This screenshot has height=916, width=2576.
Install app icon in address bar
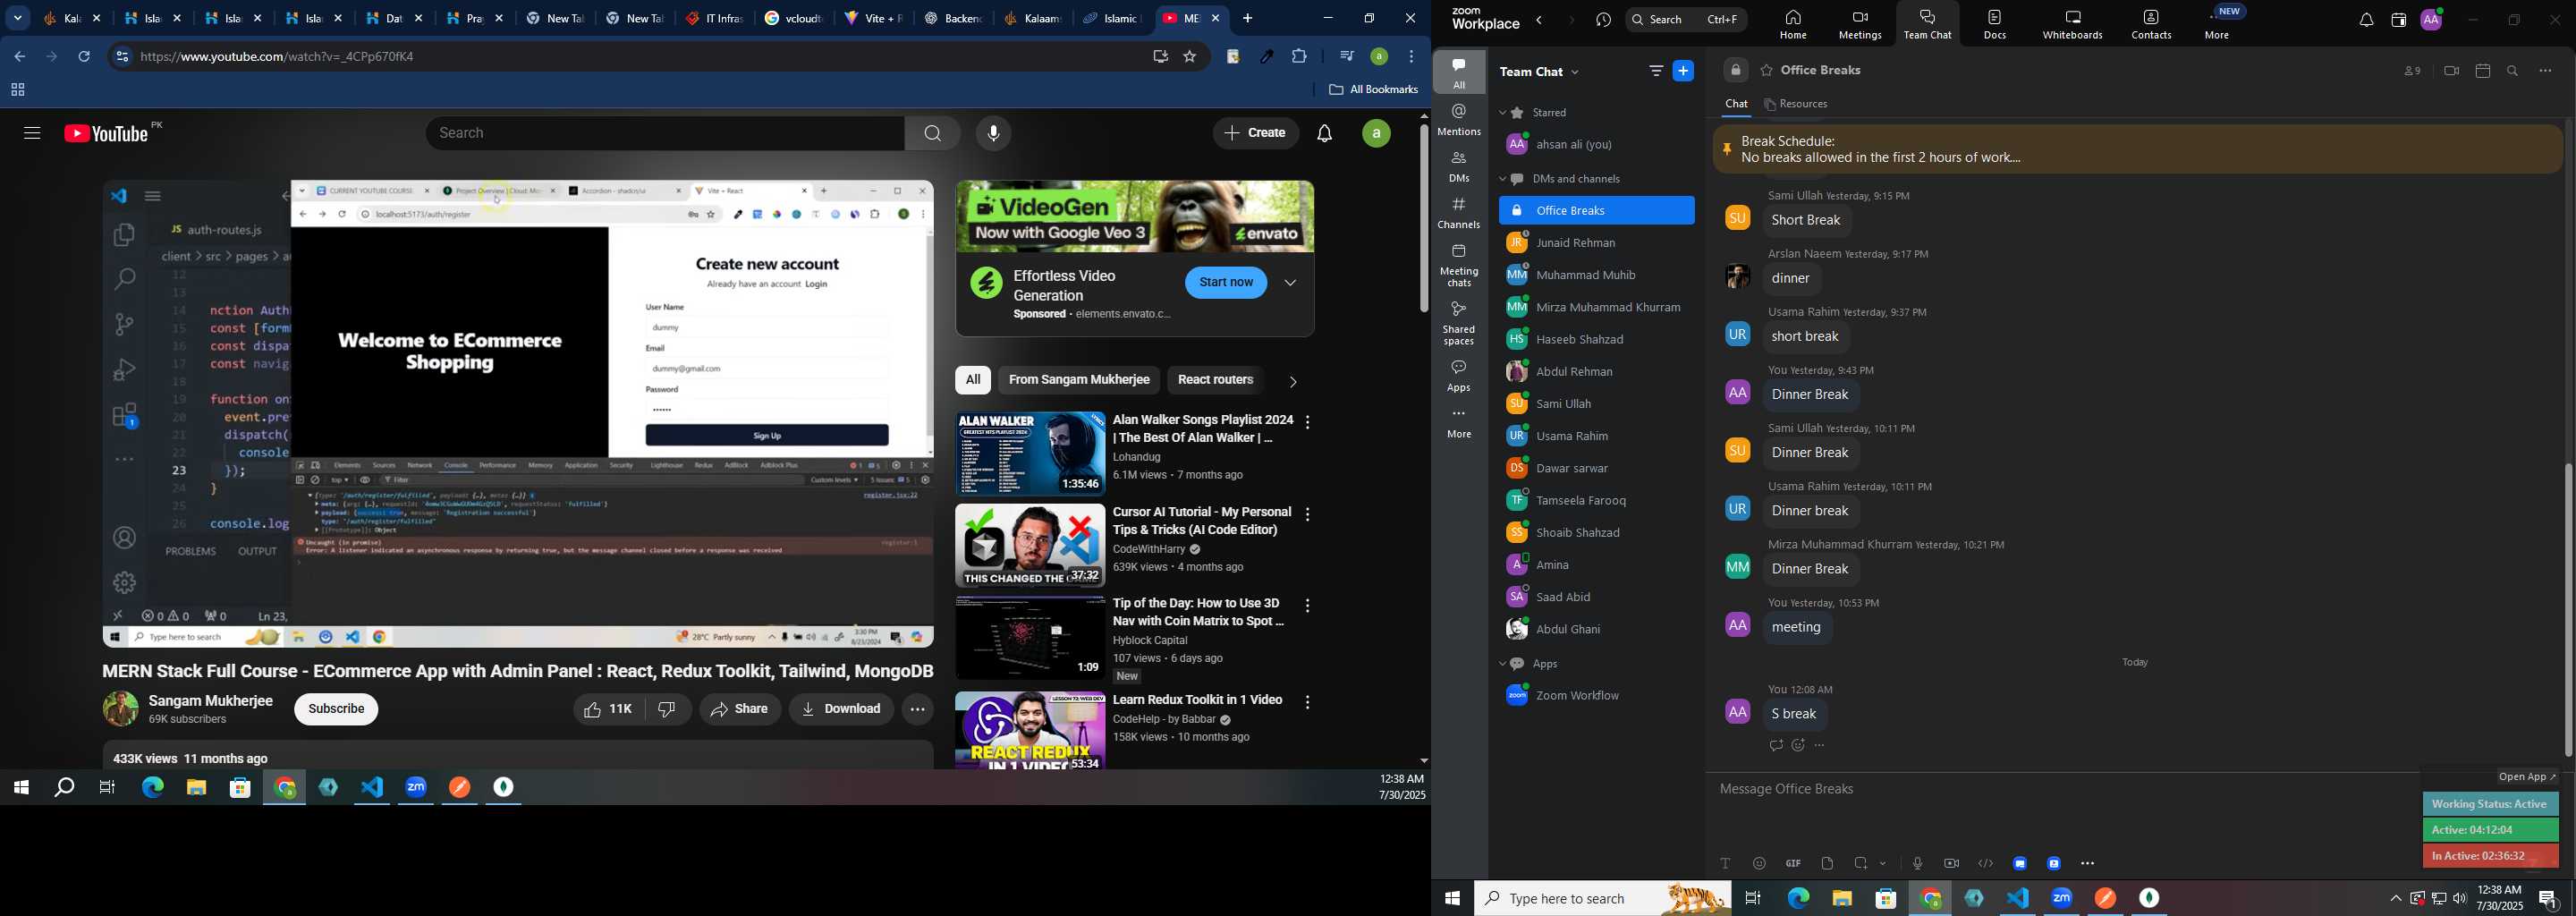point(1160,57)
